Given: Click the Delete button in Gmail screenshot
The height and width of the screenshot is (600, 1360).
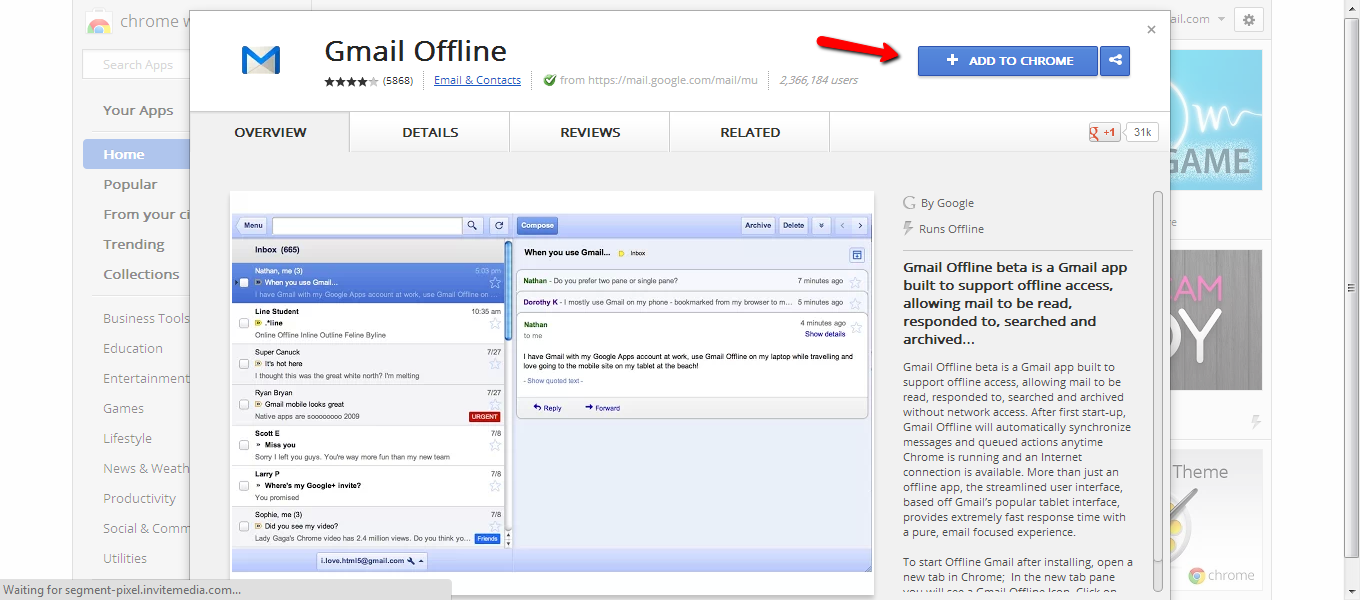Looking at the screenshot, I should point(793,226).
